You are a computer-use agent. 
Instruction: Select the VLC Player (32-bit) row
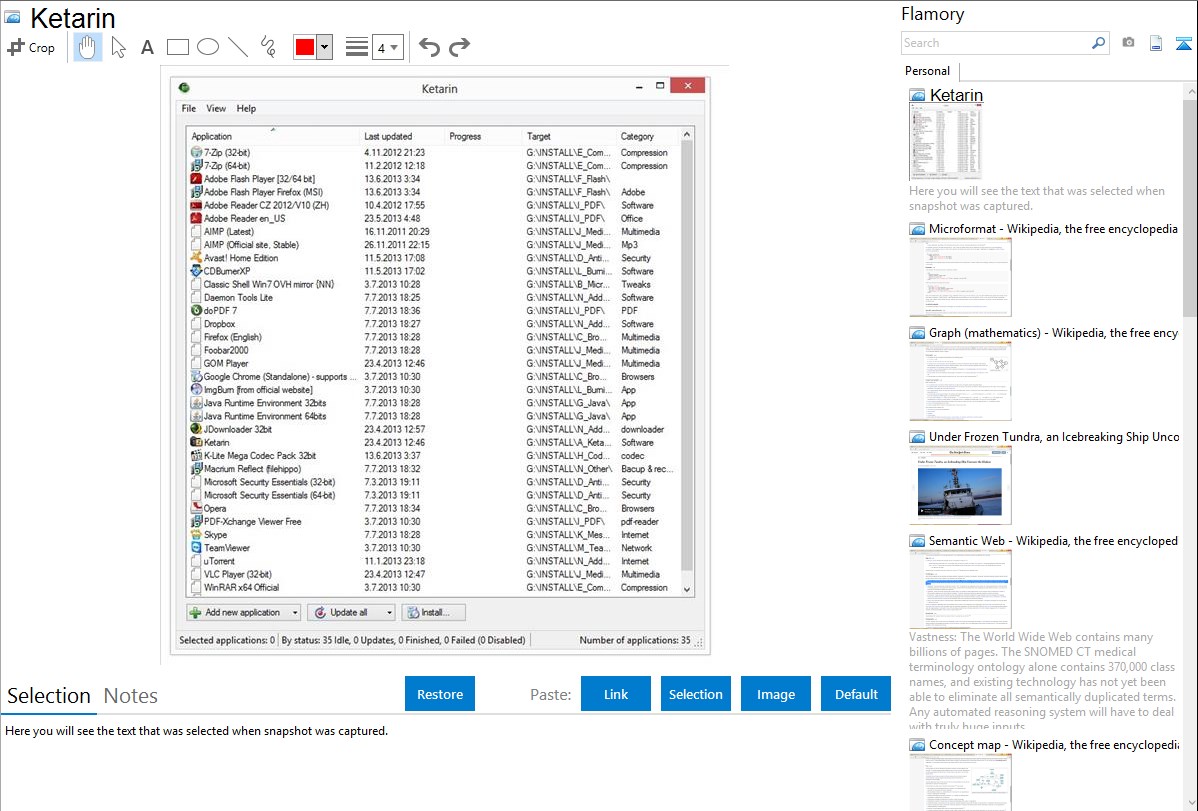[x=433, y=574]
